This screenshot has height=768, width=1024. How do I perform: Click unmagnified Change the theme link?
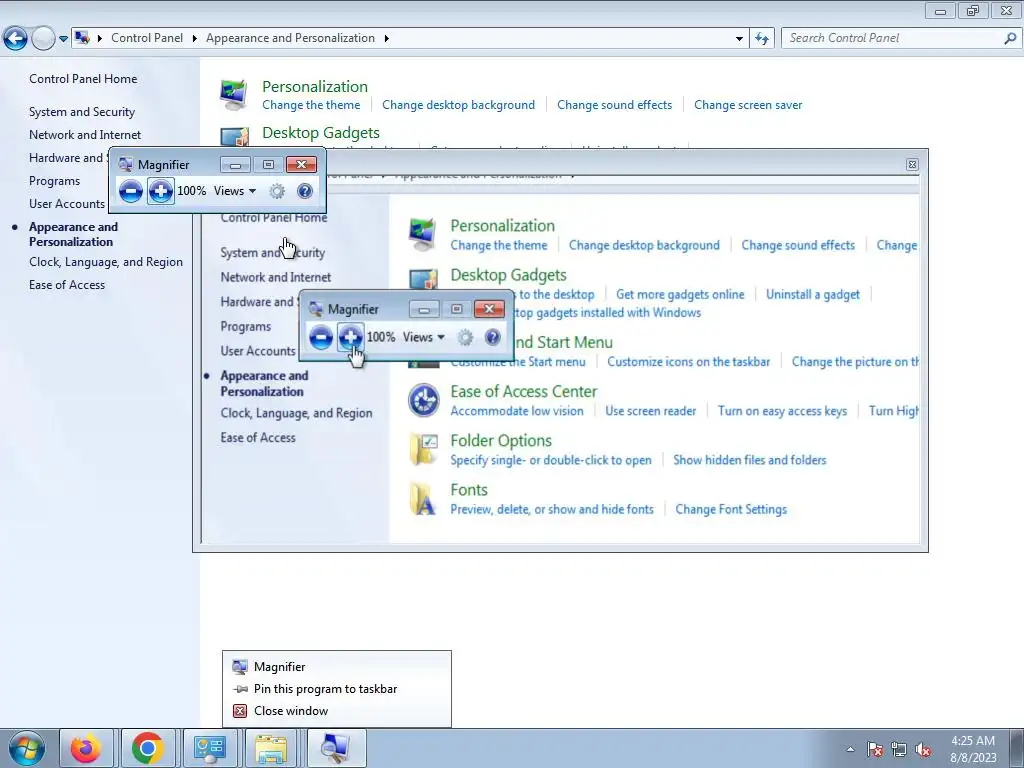tap(311, 105)
